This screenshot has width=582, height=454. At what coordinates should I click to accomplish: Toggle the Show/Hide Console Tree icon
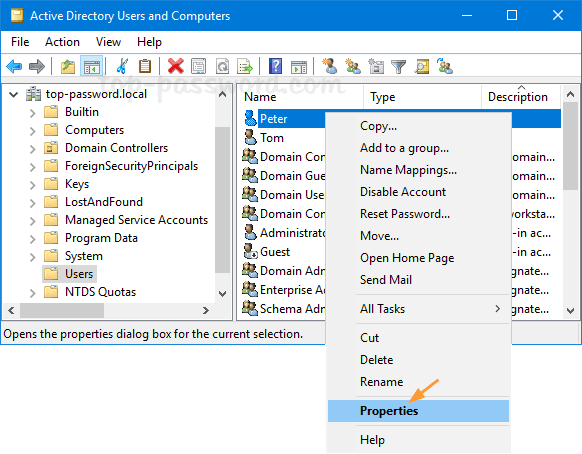tap(91, 66)
